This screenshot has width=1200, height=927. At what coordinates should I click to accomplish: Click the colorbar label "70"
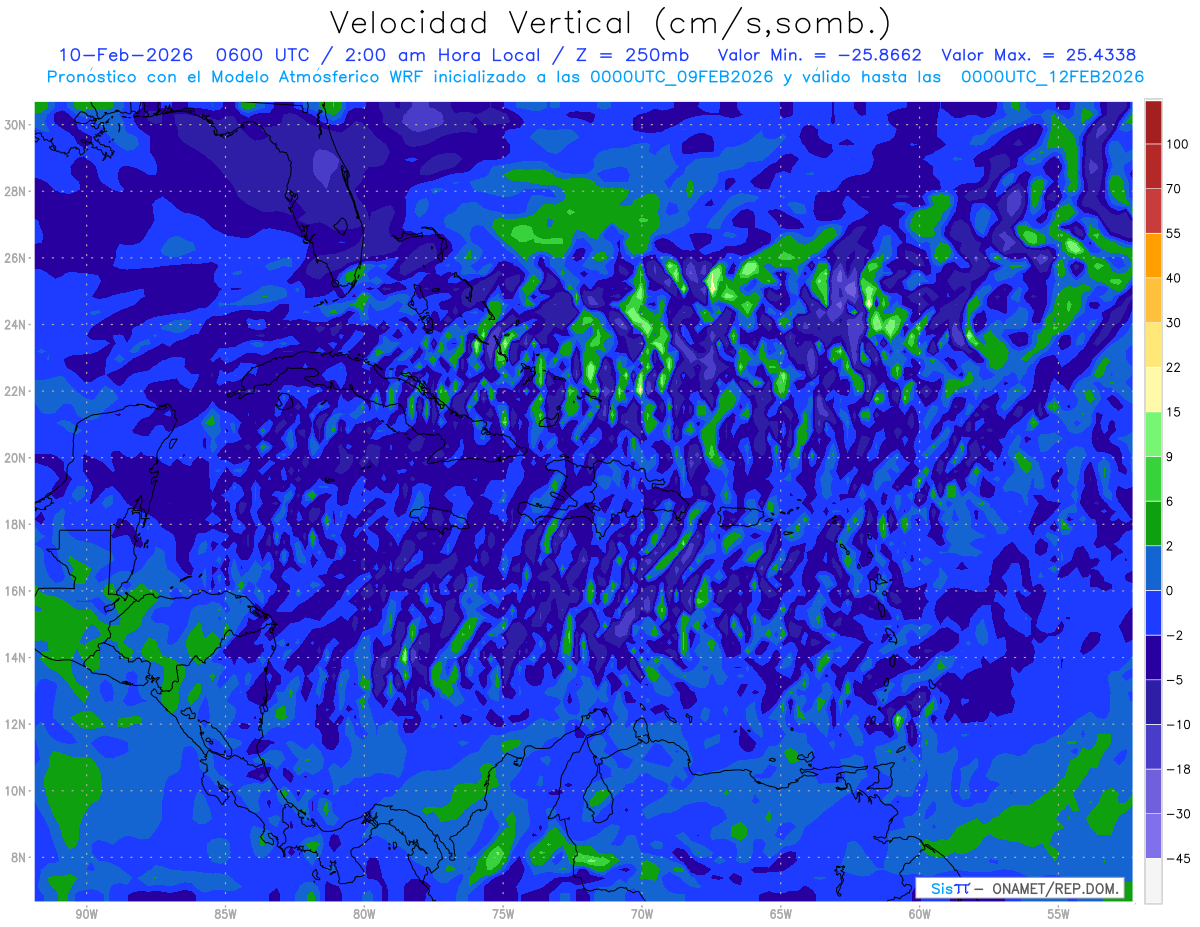tap(1174, 188)
